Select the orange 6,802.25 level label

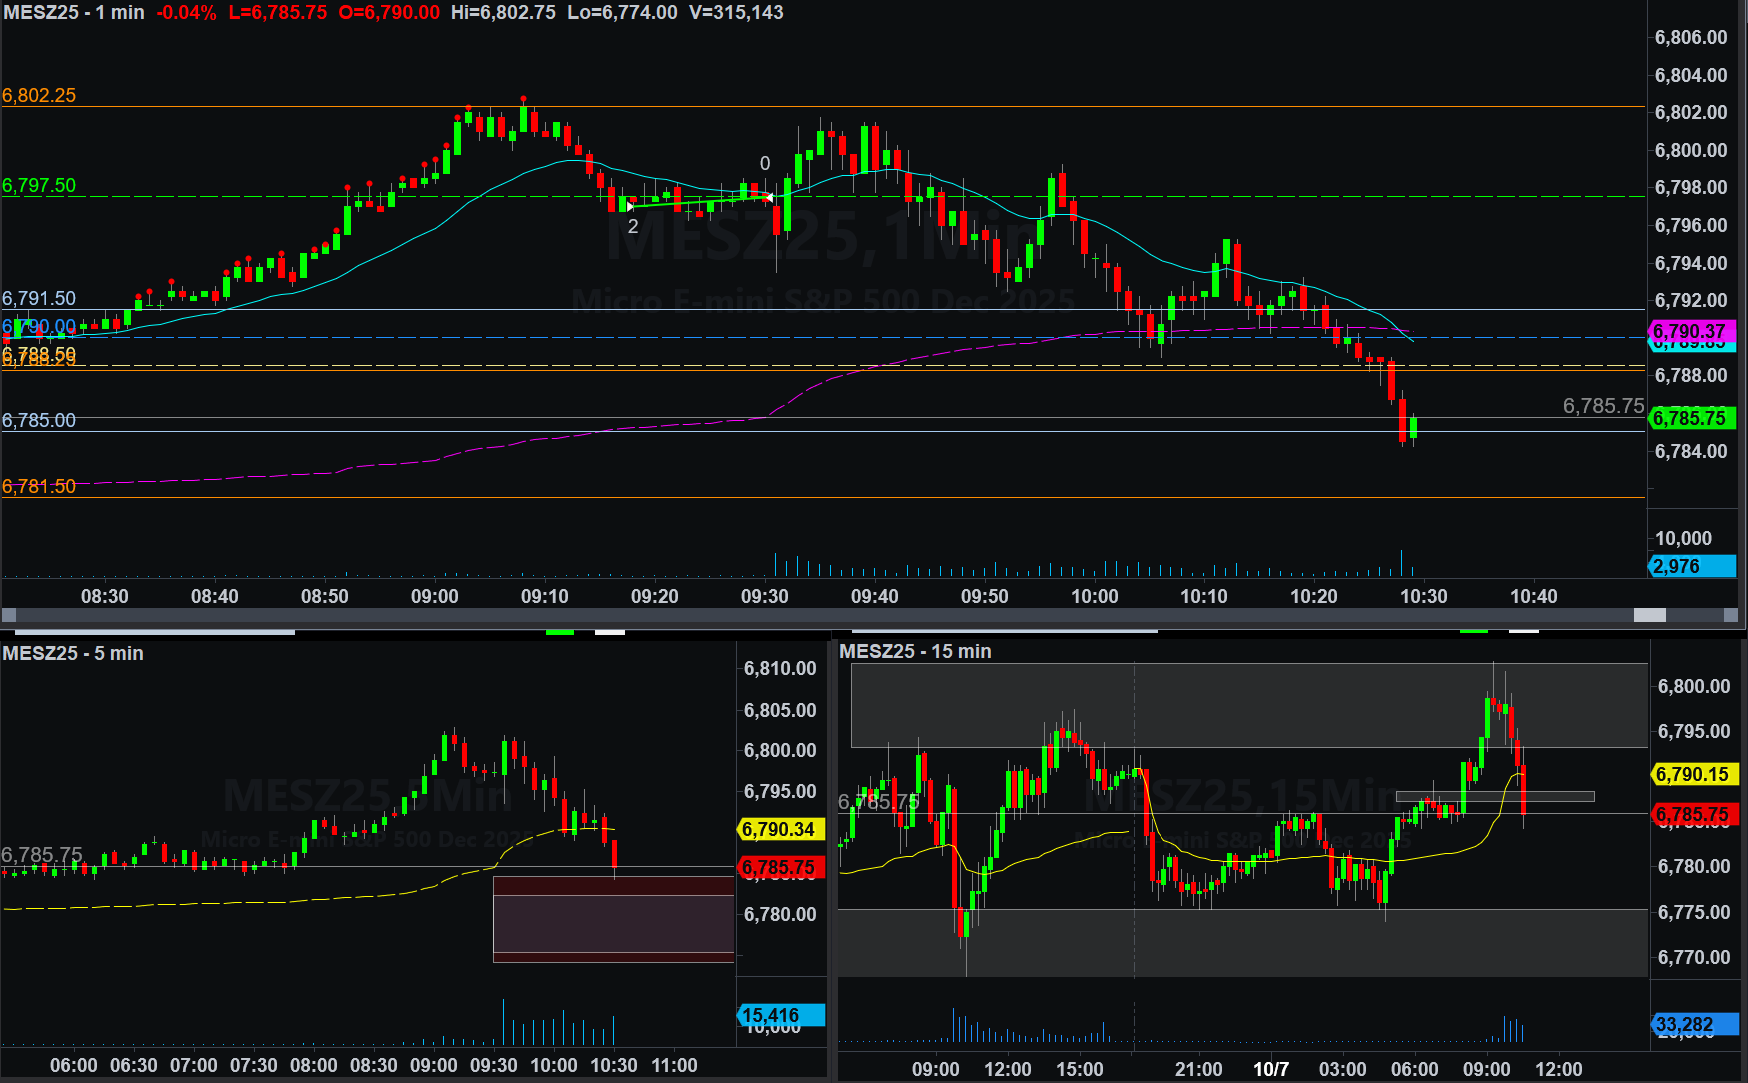pyautogui.click(x=39, y=95)
